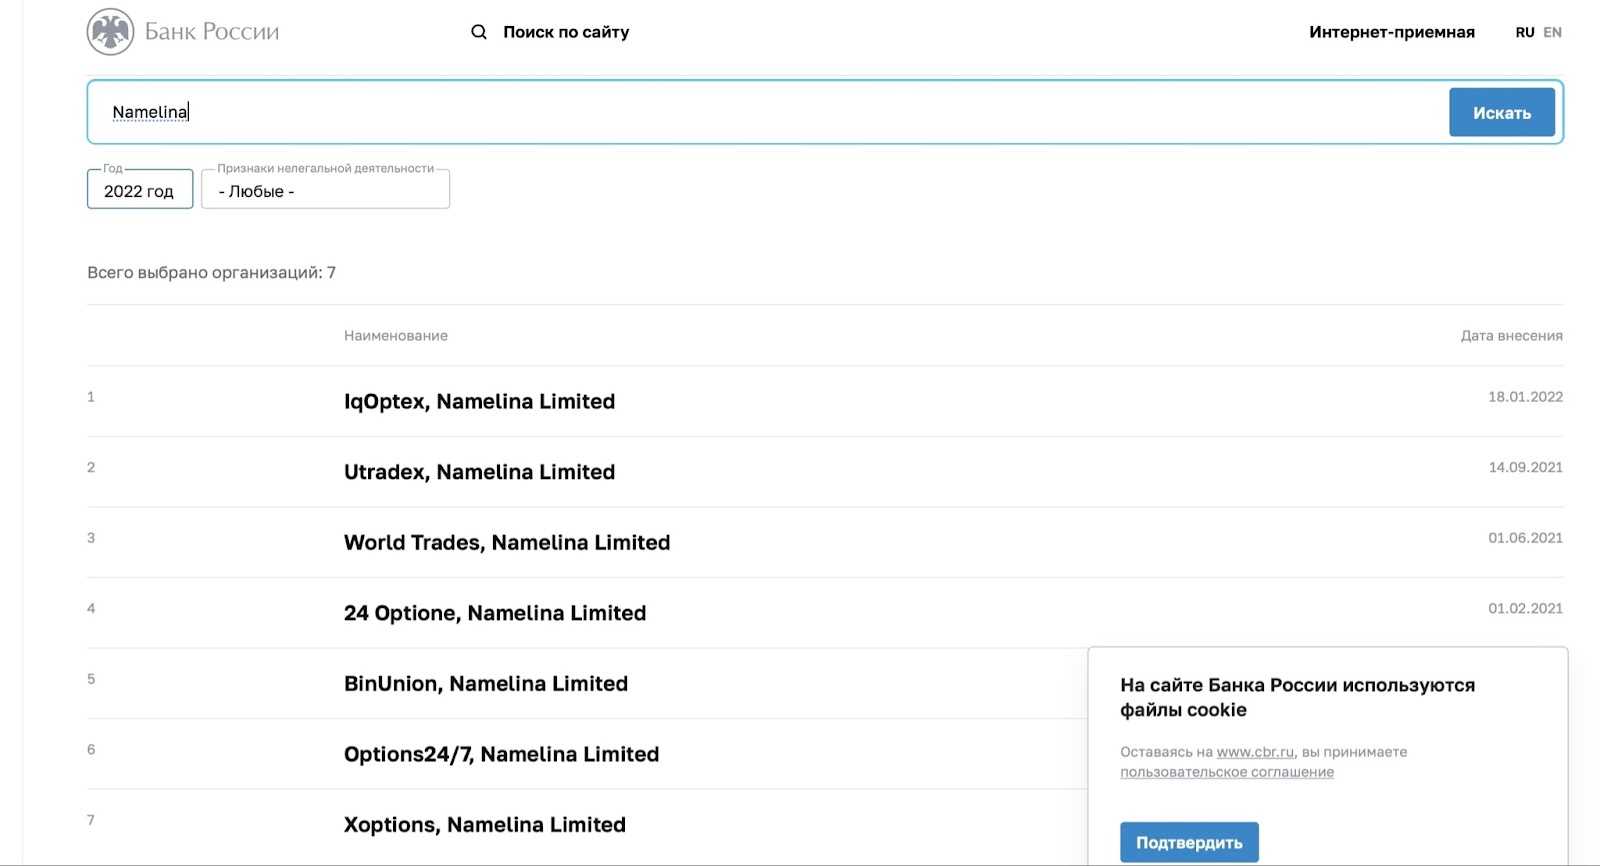This screenshot has width=1600, height=866.
Task: Open the IqOptex, Namelina Limited entry
Action: click(479, 401)
